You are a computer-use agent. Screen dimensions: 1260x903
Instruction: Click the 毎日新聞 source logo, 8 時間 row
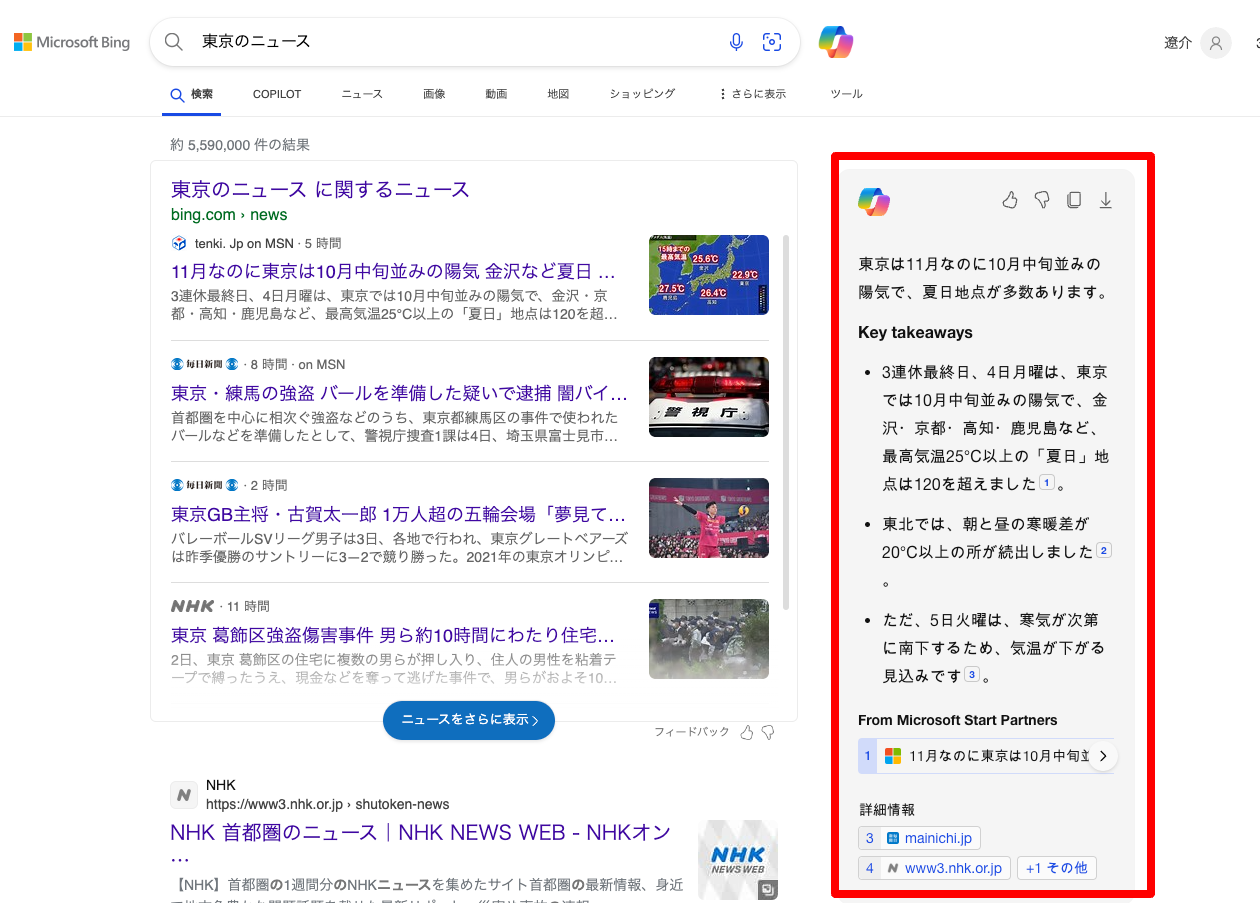coord(205,364)
